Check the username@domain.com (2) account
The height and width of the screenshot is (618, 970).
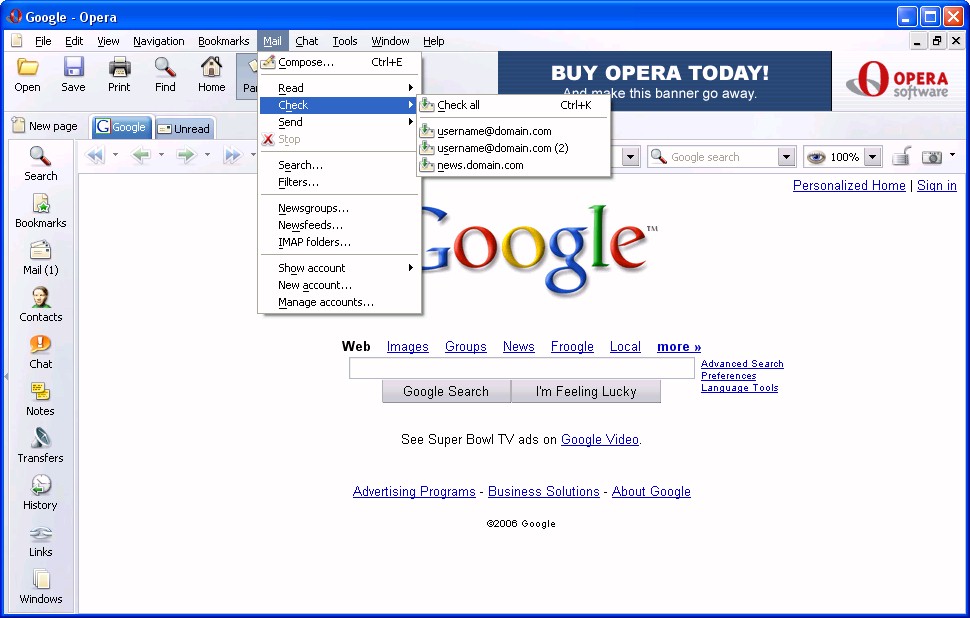tap(513, 148)
